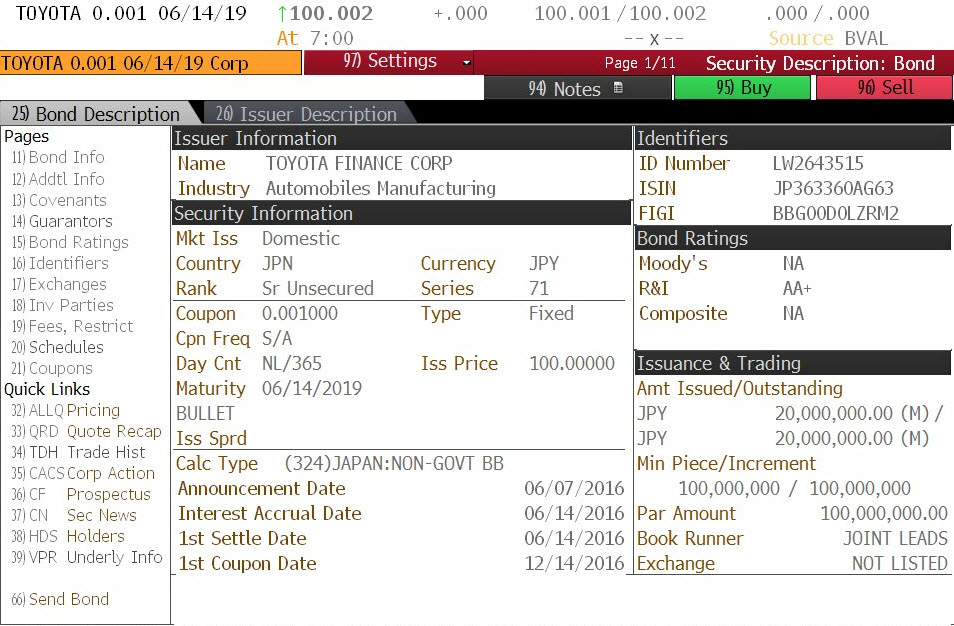Click the green 95) Buy button
The height and width of the screenshot is (626, 954).
[742, 88]
